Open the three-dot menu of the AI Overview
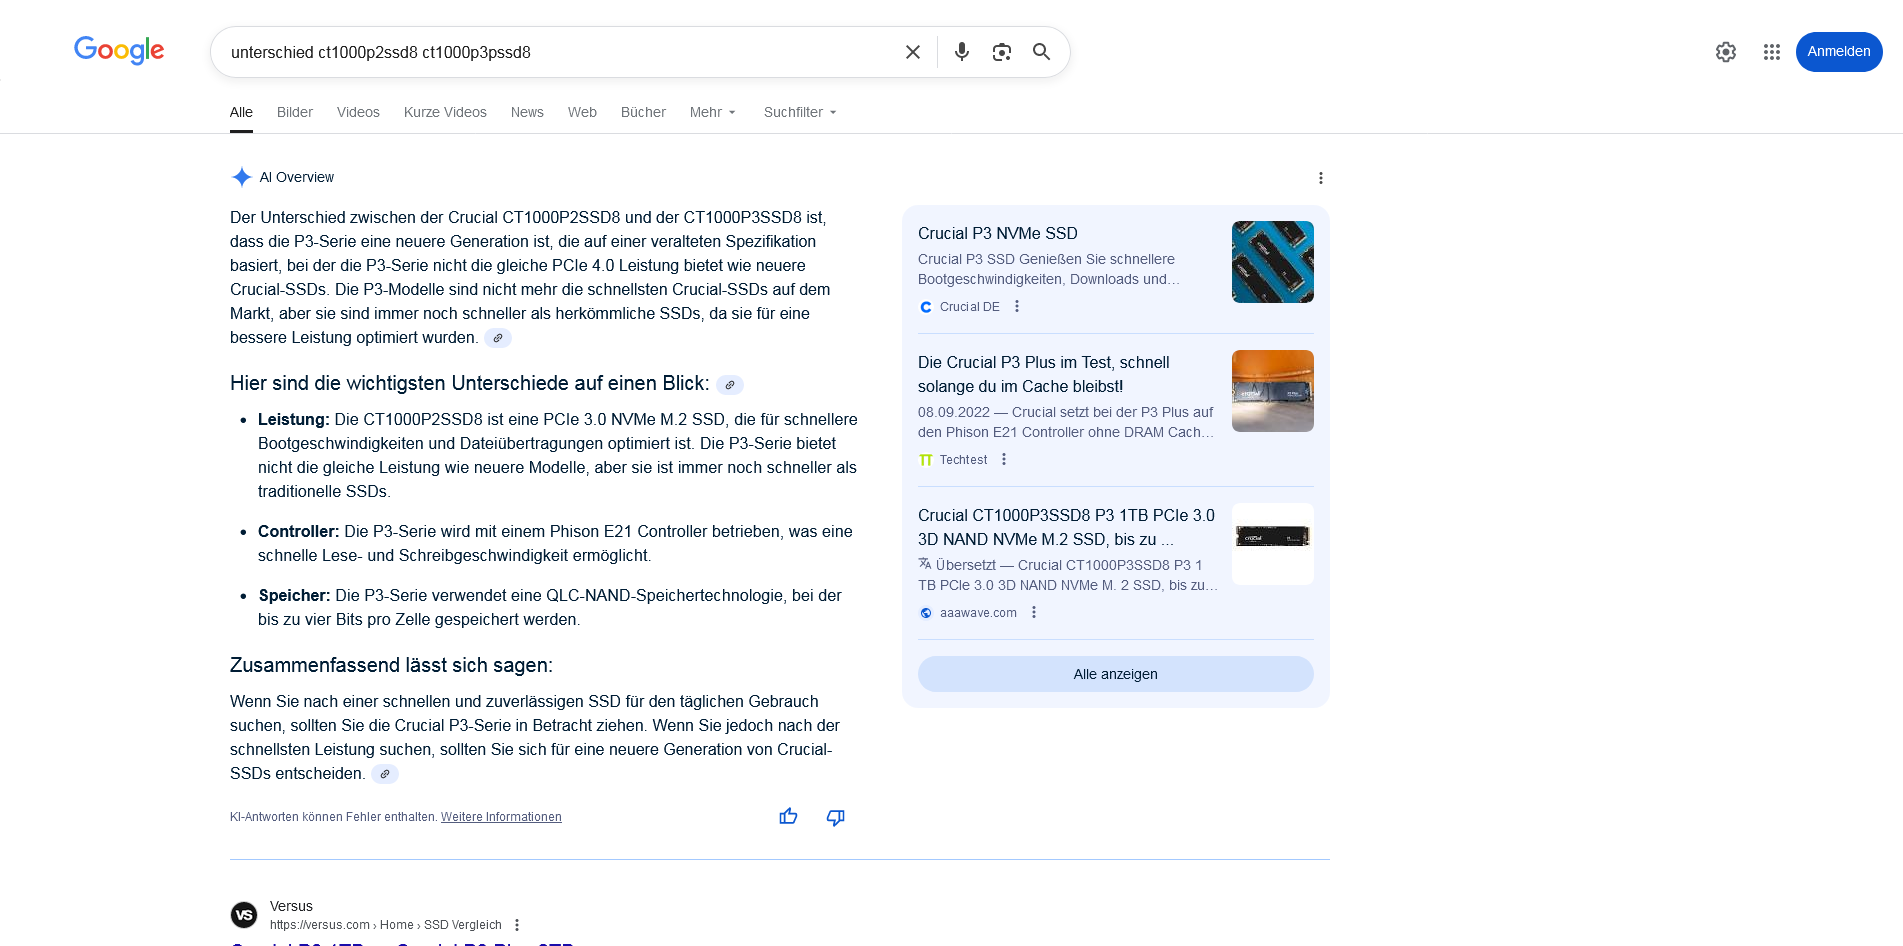Viewport: 1903px width, 946px height. coord(1321,177)
